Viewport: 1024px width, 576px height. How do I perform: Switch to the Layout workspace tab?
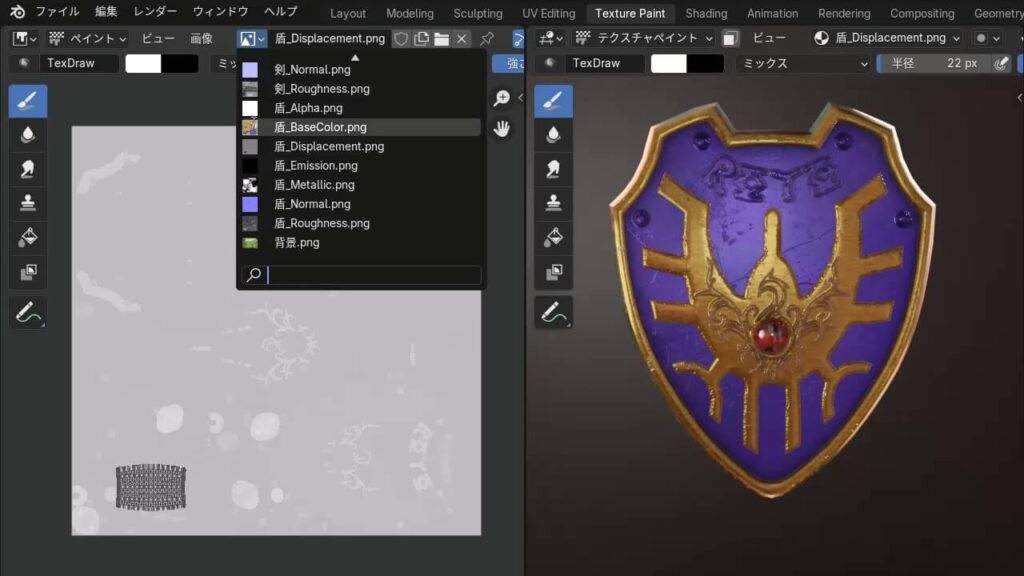coord(347,13)
